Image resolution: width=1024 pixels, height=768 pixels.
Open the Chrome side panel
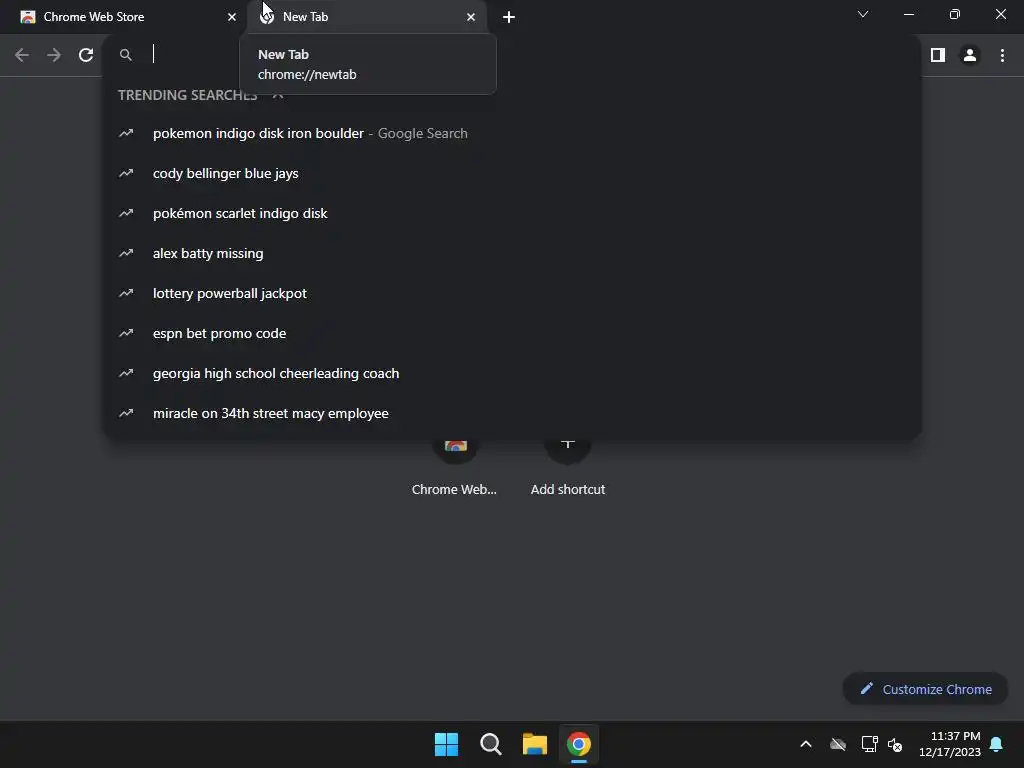(x=938, y=55)
